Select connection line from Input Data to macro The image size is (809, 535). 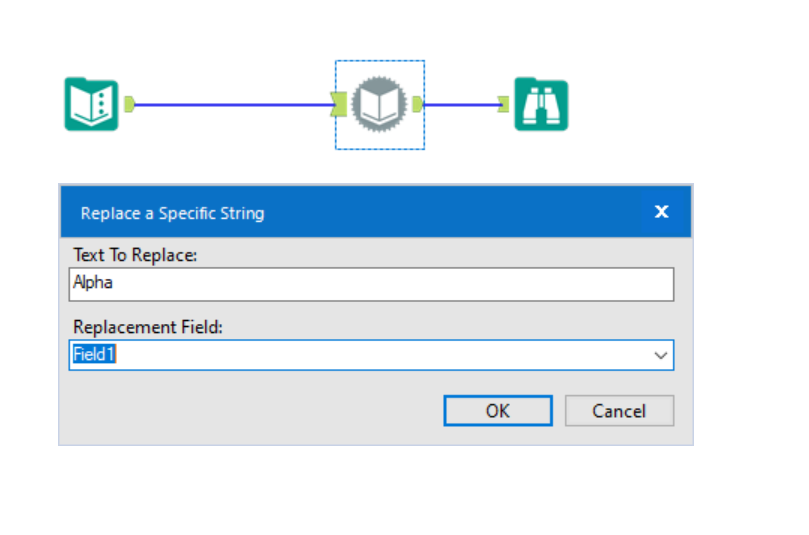point(230,103)
